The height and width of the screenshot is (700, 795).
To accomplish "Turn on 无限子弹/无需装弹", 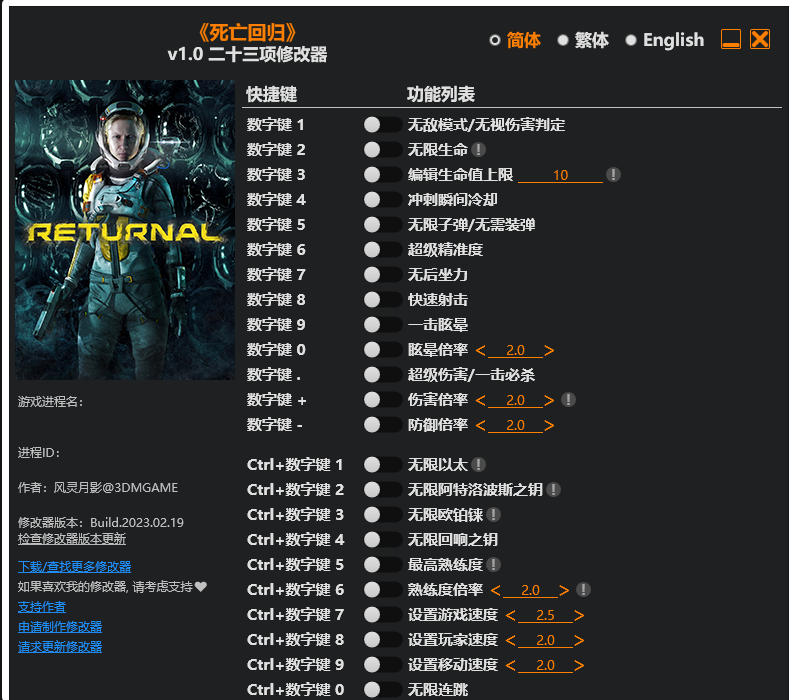I will (x=382, y=225).
